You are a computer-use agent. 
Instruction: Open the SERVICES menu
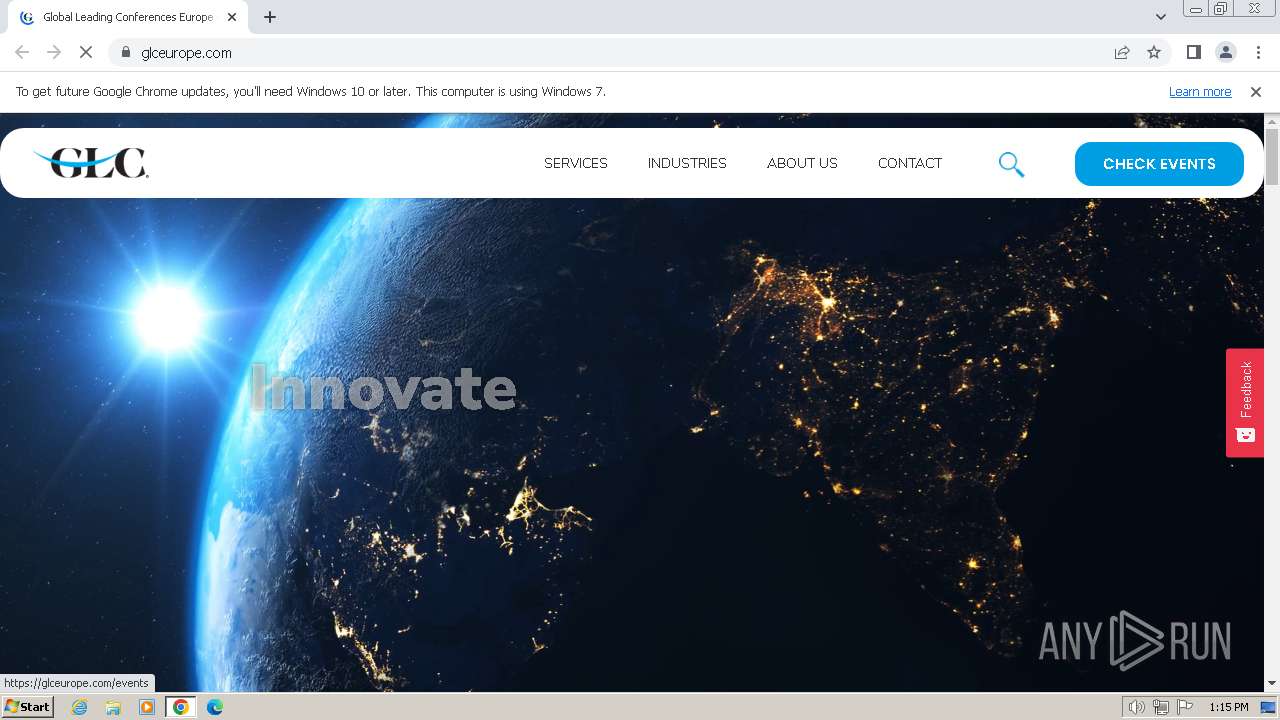click(576, 163)
